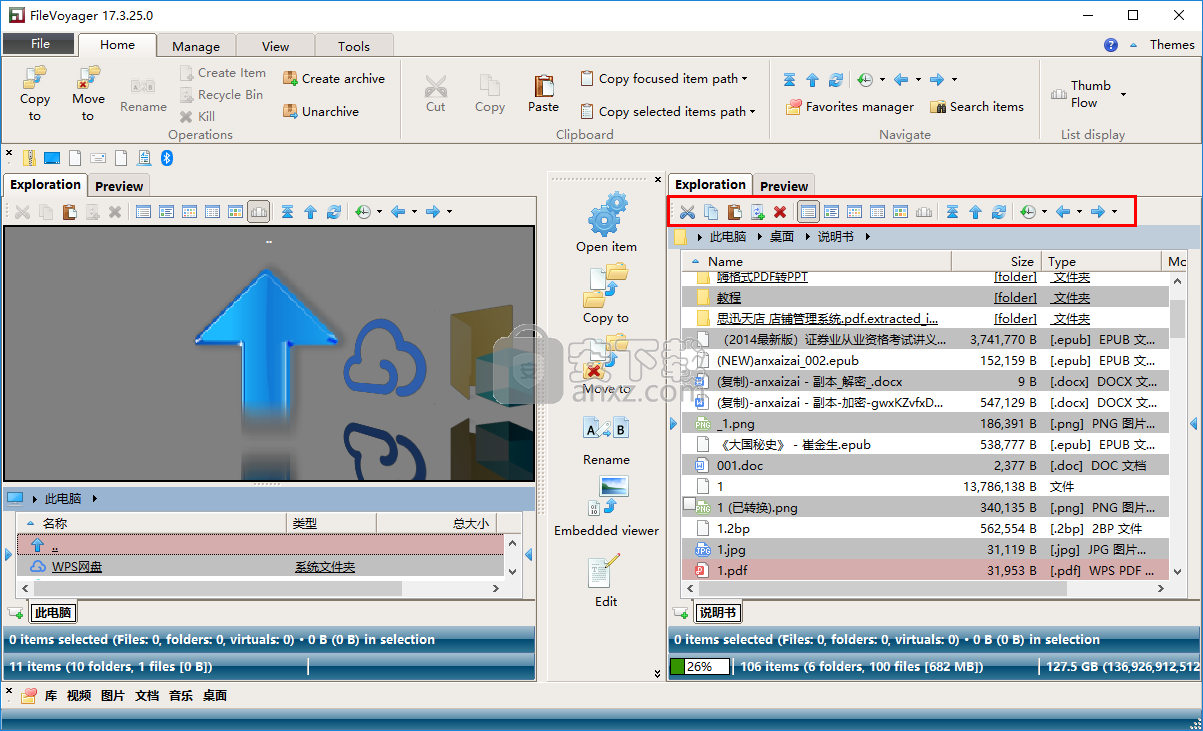Open the 图片 favorite link
Screen dimensions: 1203x731
click(113, 695)
